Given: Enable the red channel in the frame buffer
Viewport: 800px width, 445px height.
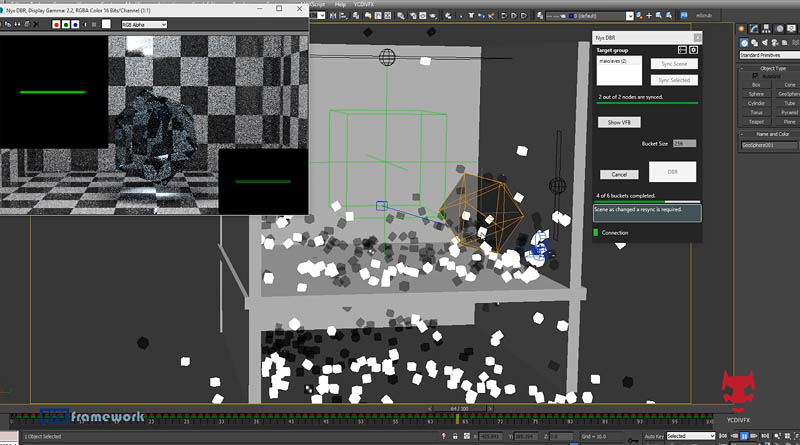Looking at the screenshot, I should pos(54,24).
